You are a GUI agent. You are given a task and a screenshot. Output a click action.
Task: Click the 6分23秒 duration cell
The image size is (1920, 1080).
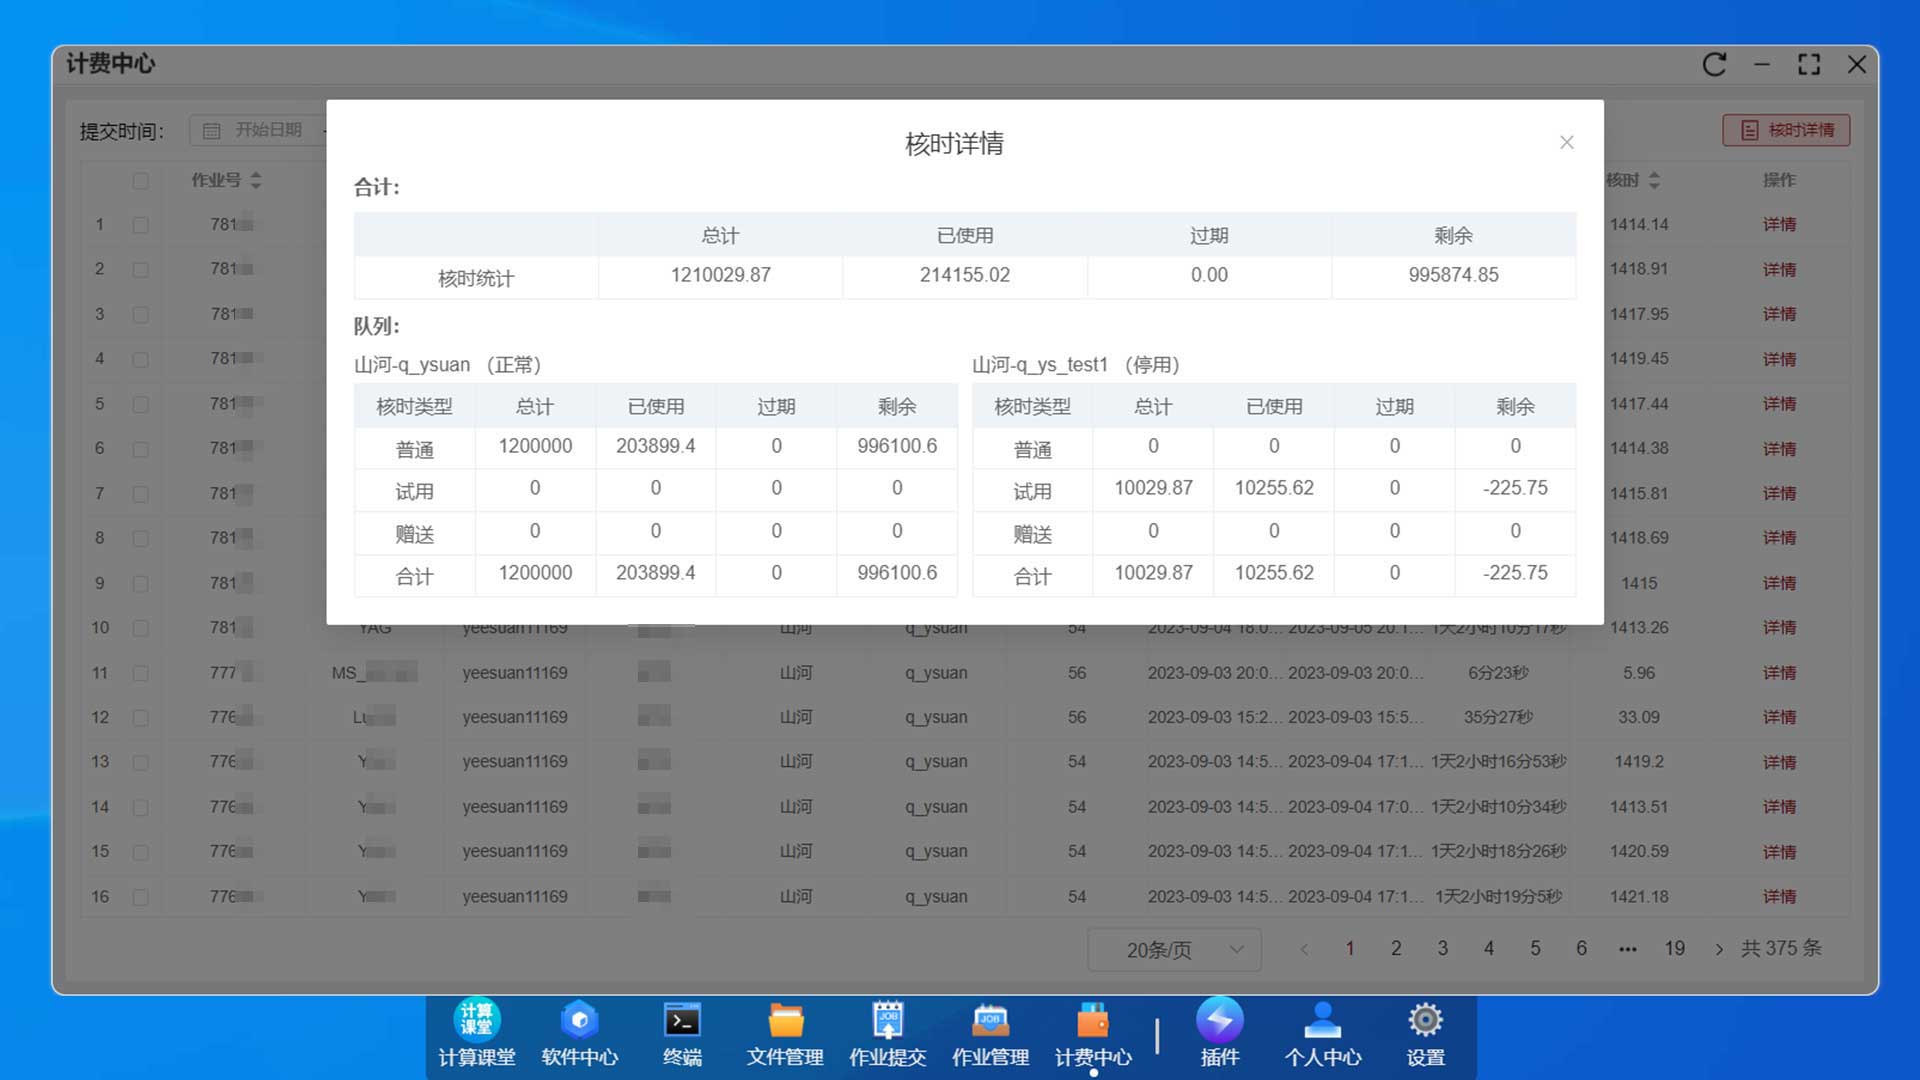point(1498,673)
